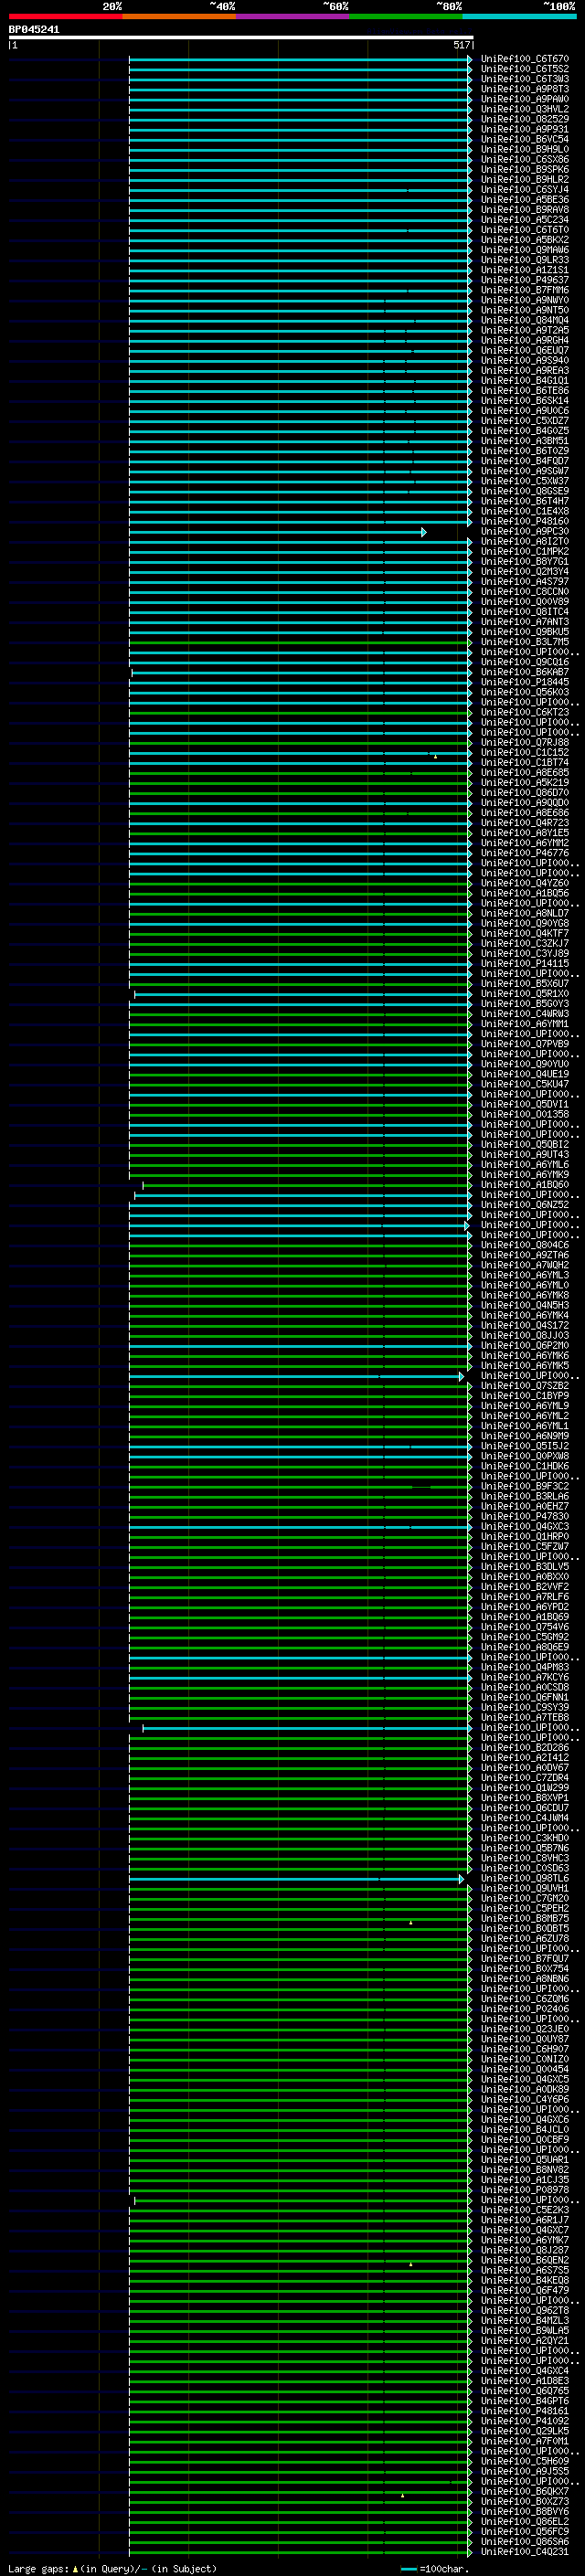This screenshot has height=2576, width=585.
Task: Click label UniRef100_P08978
Action: [x=524, y=2190]
